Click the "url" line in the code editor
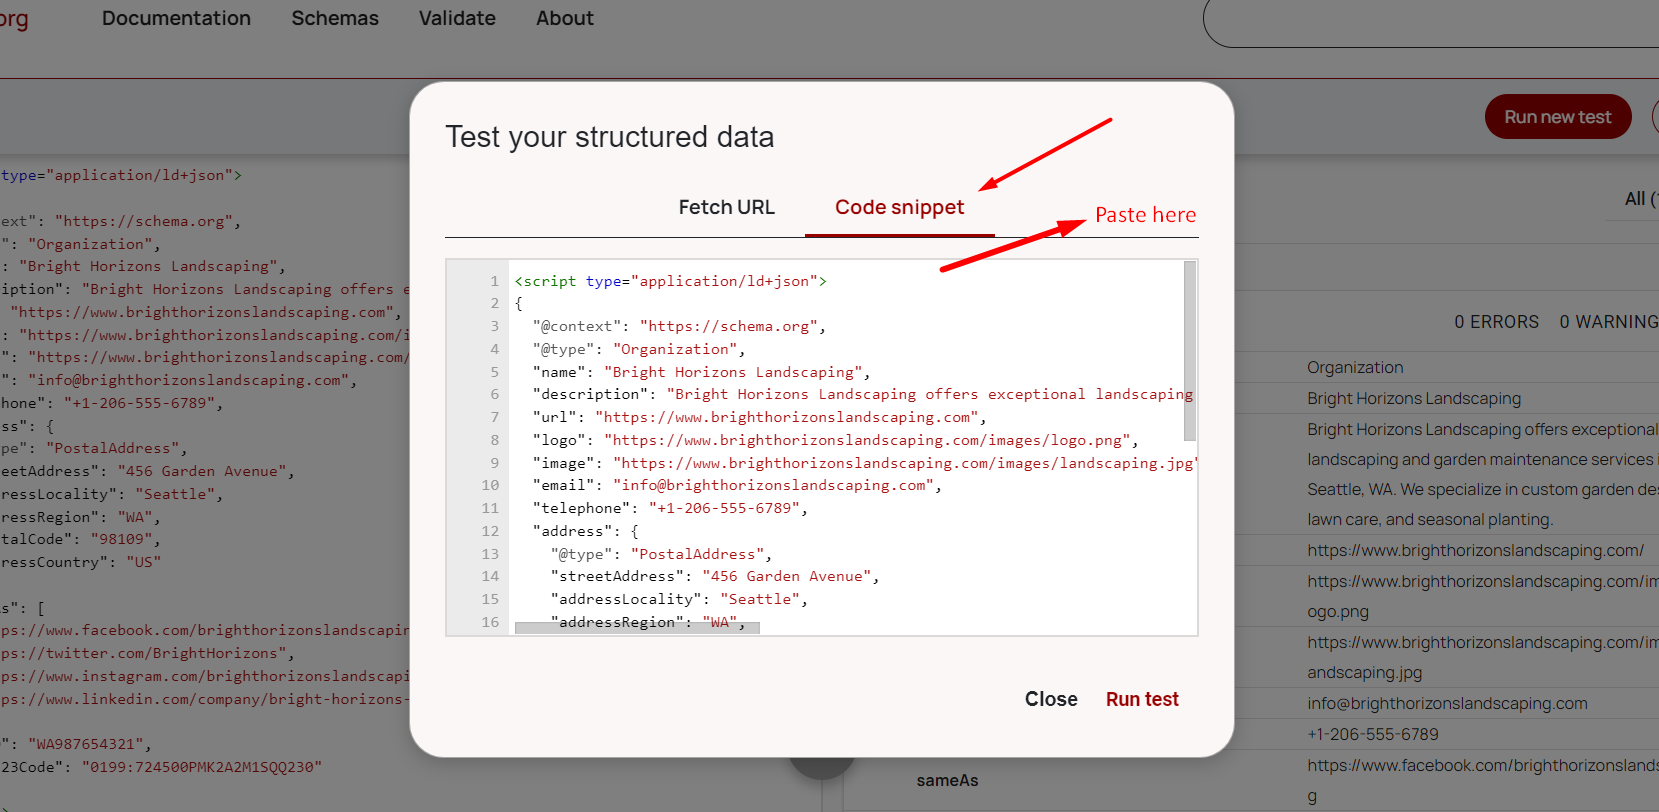This screenshot has width=1659, height=812. pos(760,417)
